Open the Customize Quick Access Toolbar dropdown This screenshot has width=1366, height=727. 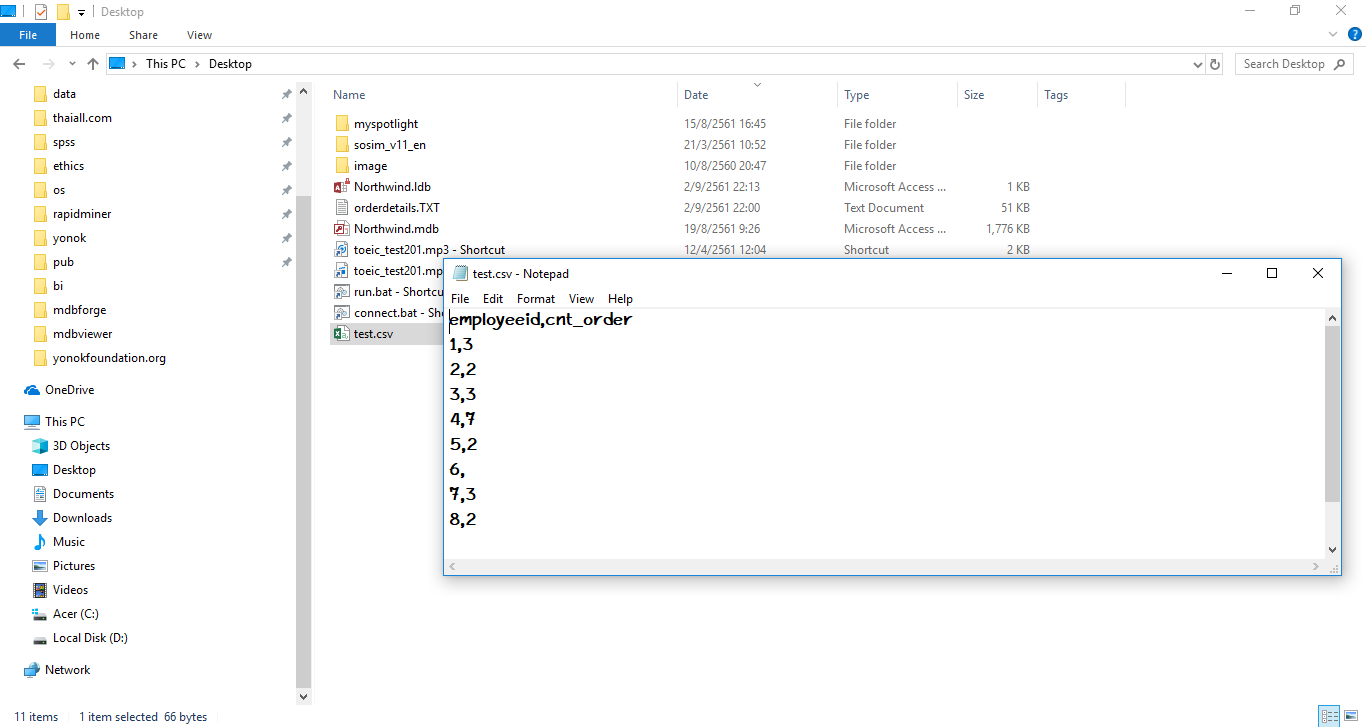[x=81, y=12]
